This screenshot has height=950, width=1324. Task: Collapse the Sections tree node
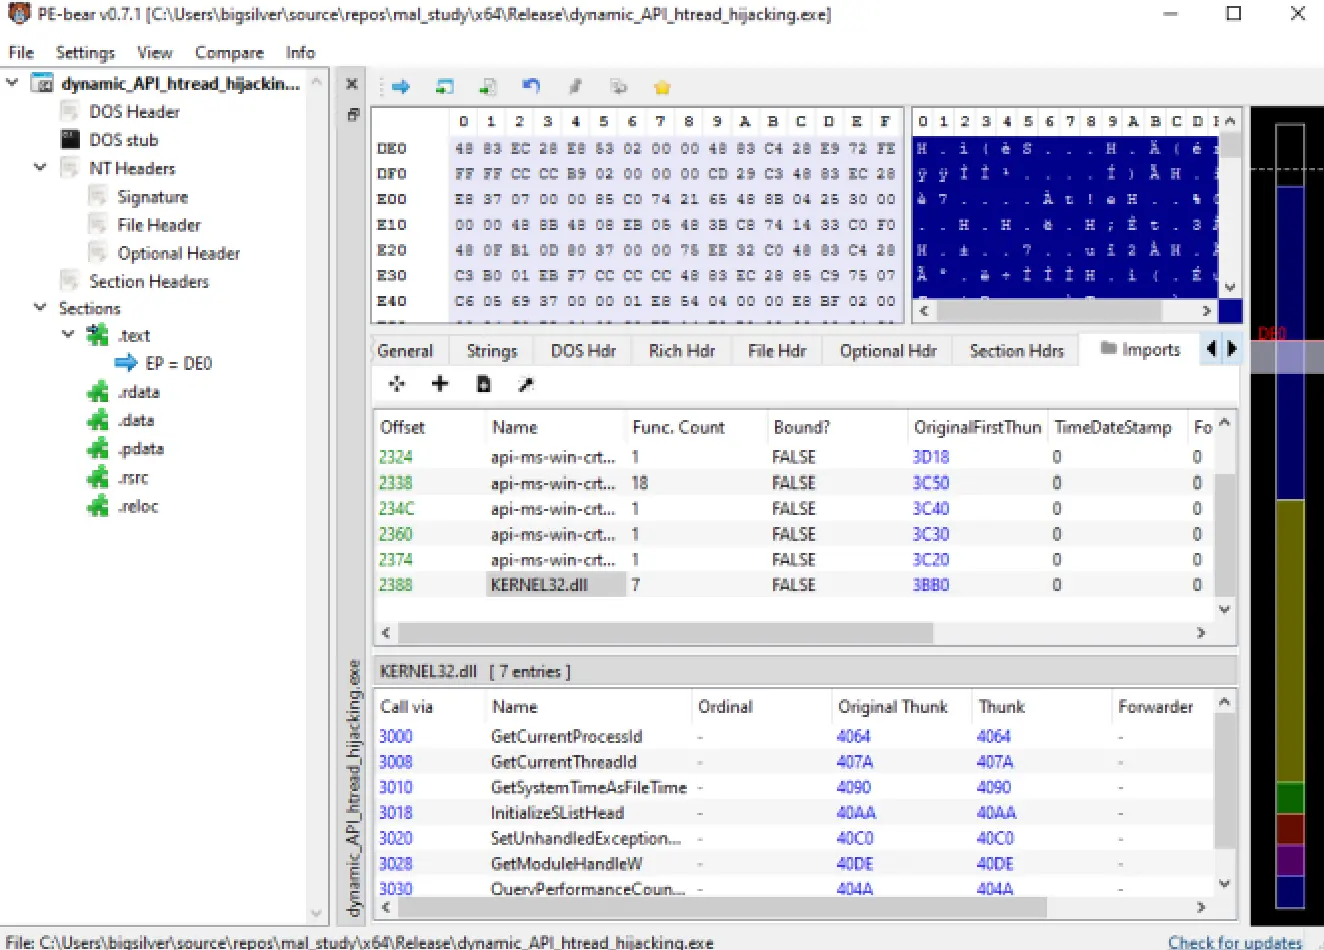click(x=41, y=307)
